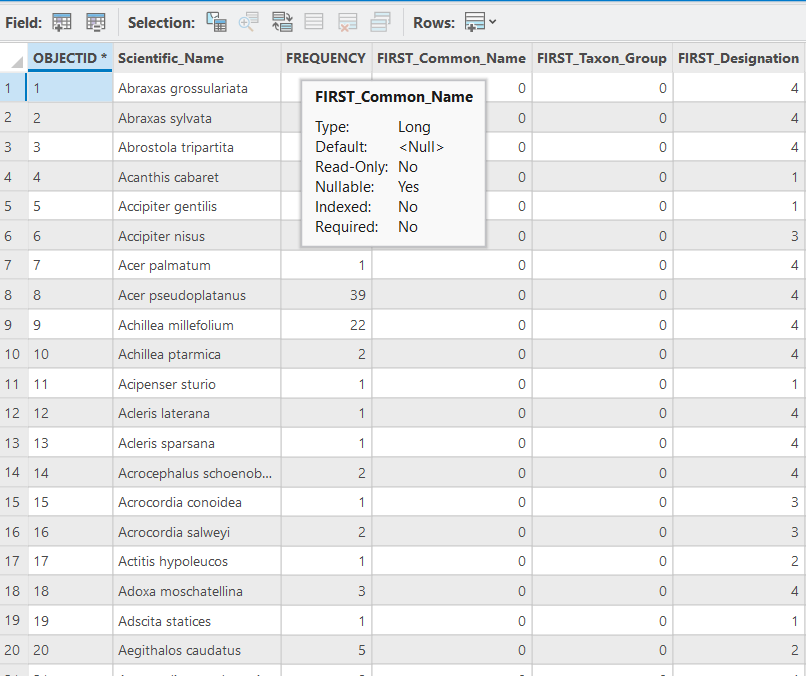Click the Acer pseudoplatanus cell
The height and width of the screenshot is (676, 806).
[197, 296]
